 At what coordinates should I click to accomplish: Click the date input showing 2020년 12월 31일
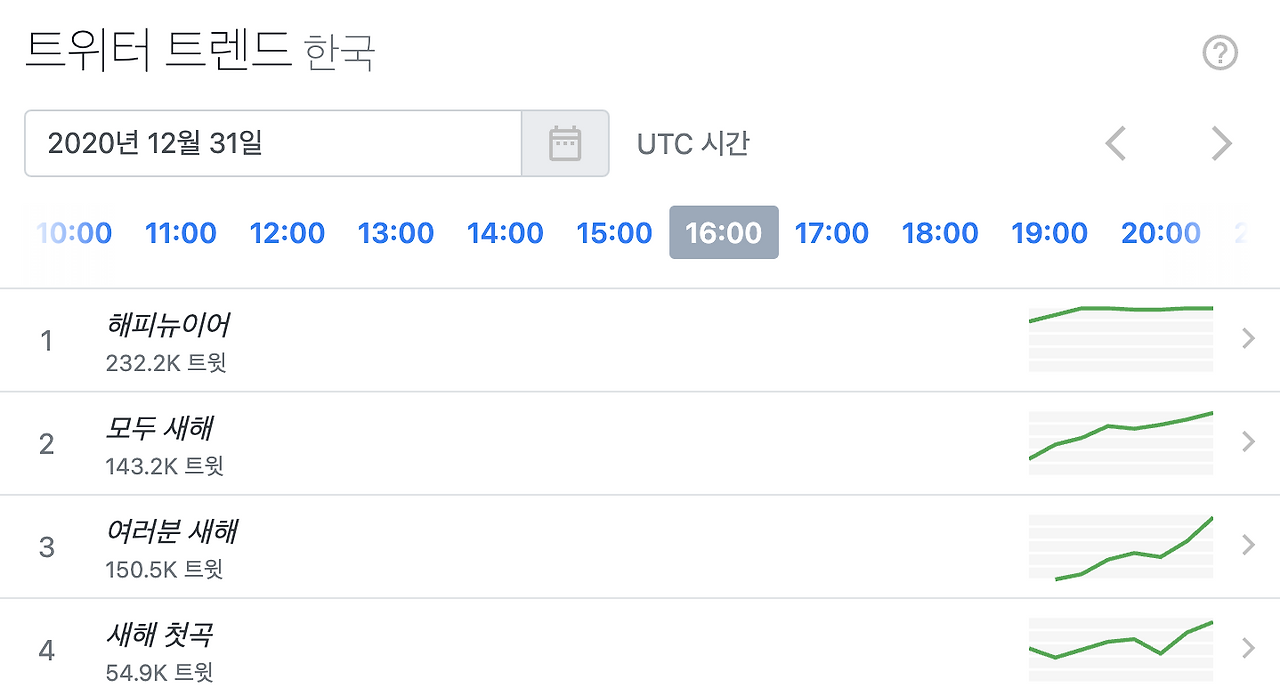(x=272, y=143)
